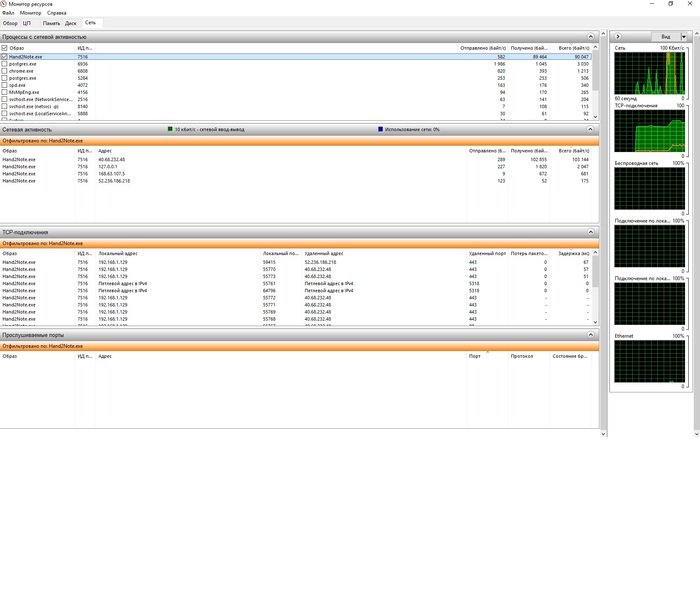
Task: Sort processes by Отправлено (байт/с) column
Action: coord(483,48)
